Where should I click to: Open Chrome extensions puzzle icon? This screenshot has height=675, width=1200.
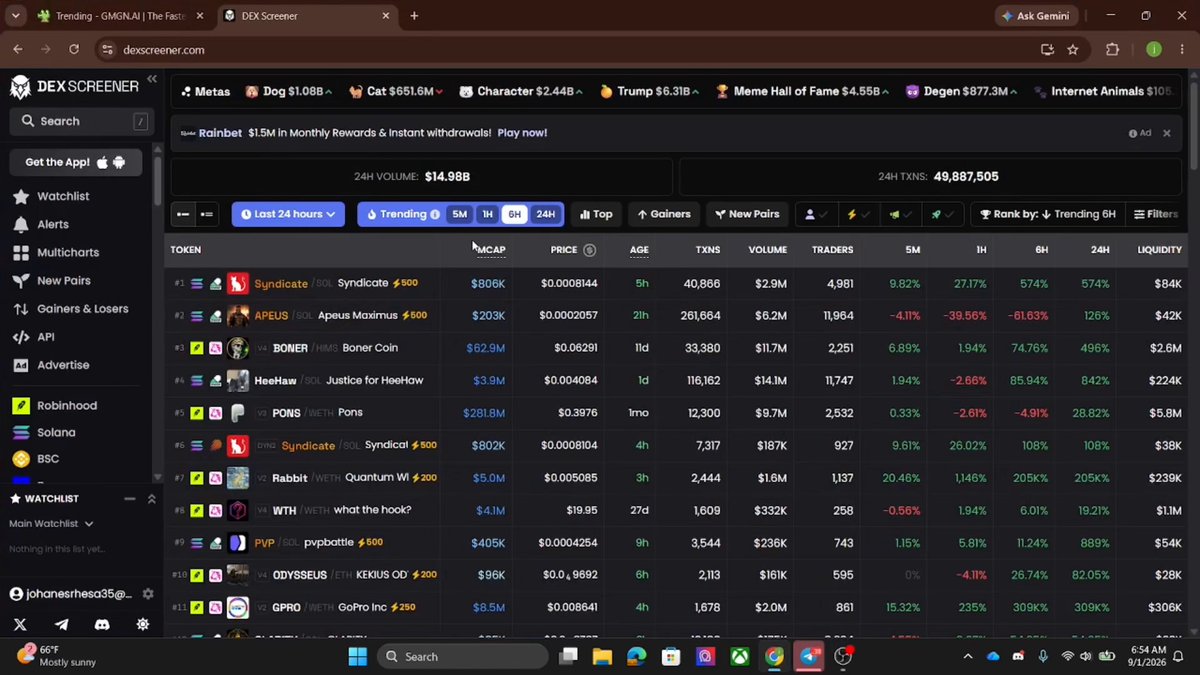click(1112, 49)
